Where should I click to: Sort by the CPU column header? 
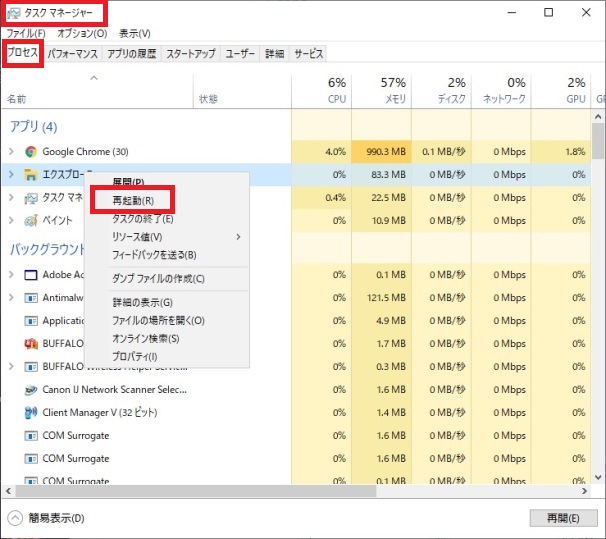[x=322, y=91]
